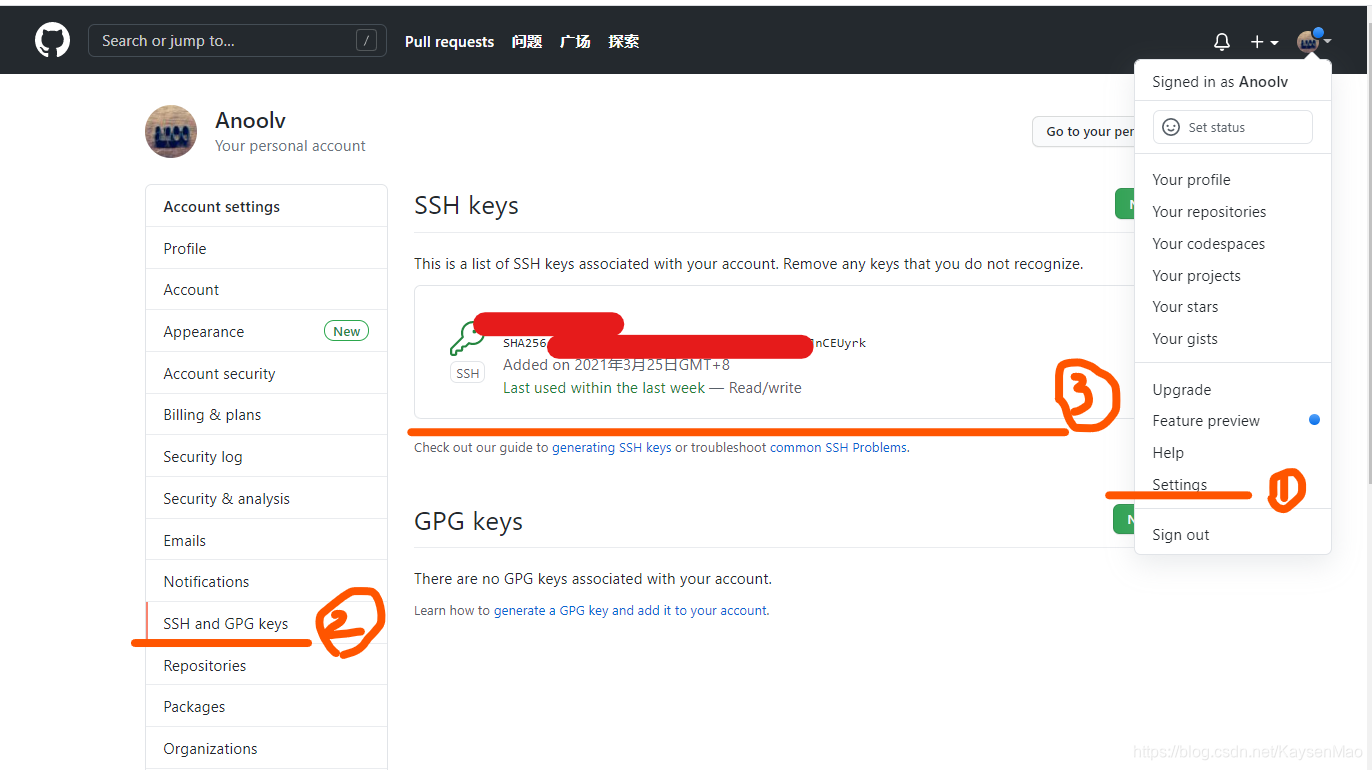
Task: Click the Anoolv profile avatar image
Action: tap(171, 131)
